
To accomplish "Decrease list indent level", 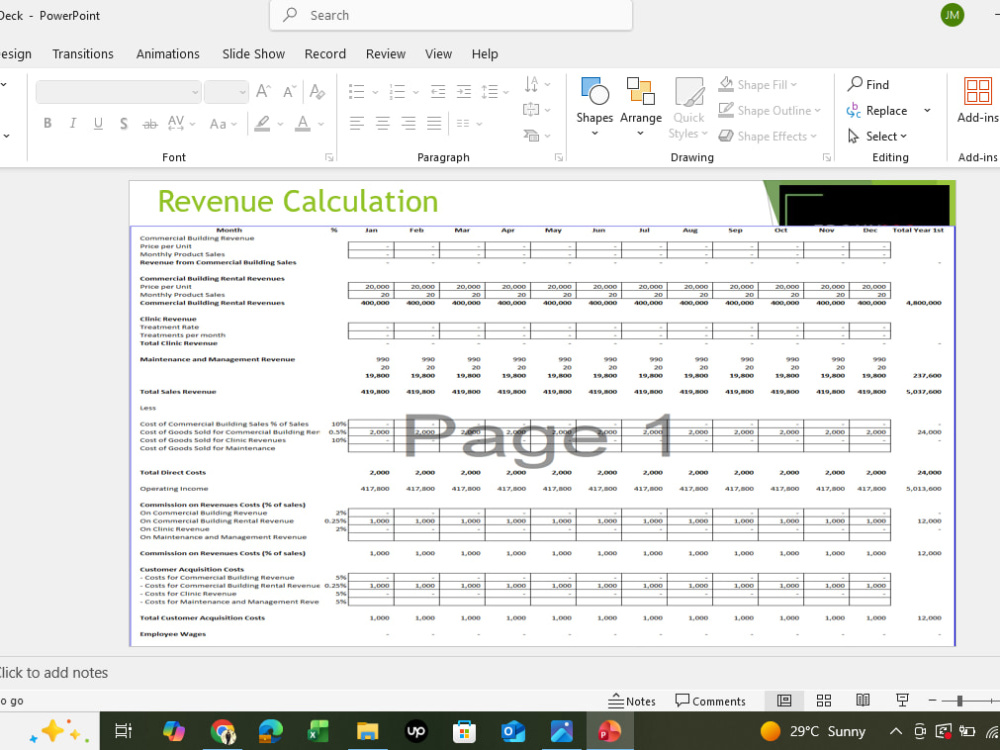I will click(438, 92).
